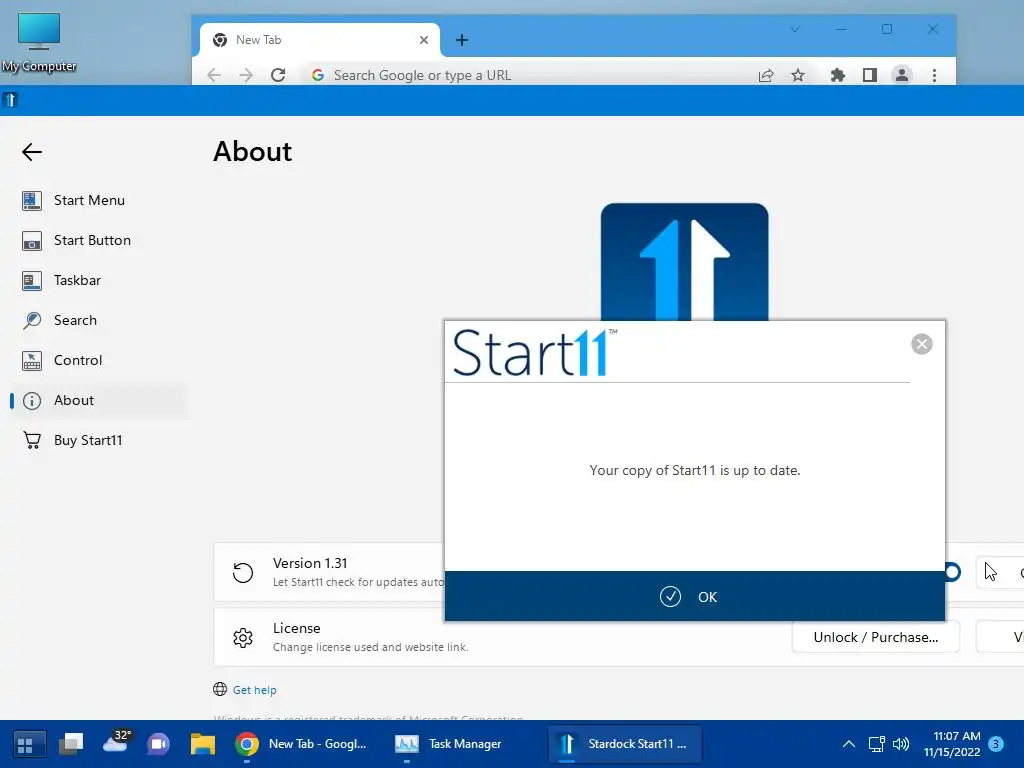Open Task View on the taskbar
Viewport: 1024px width, 768px height.
pos(71,744)
